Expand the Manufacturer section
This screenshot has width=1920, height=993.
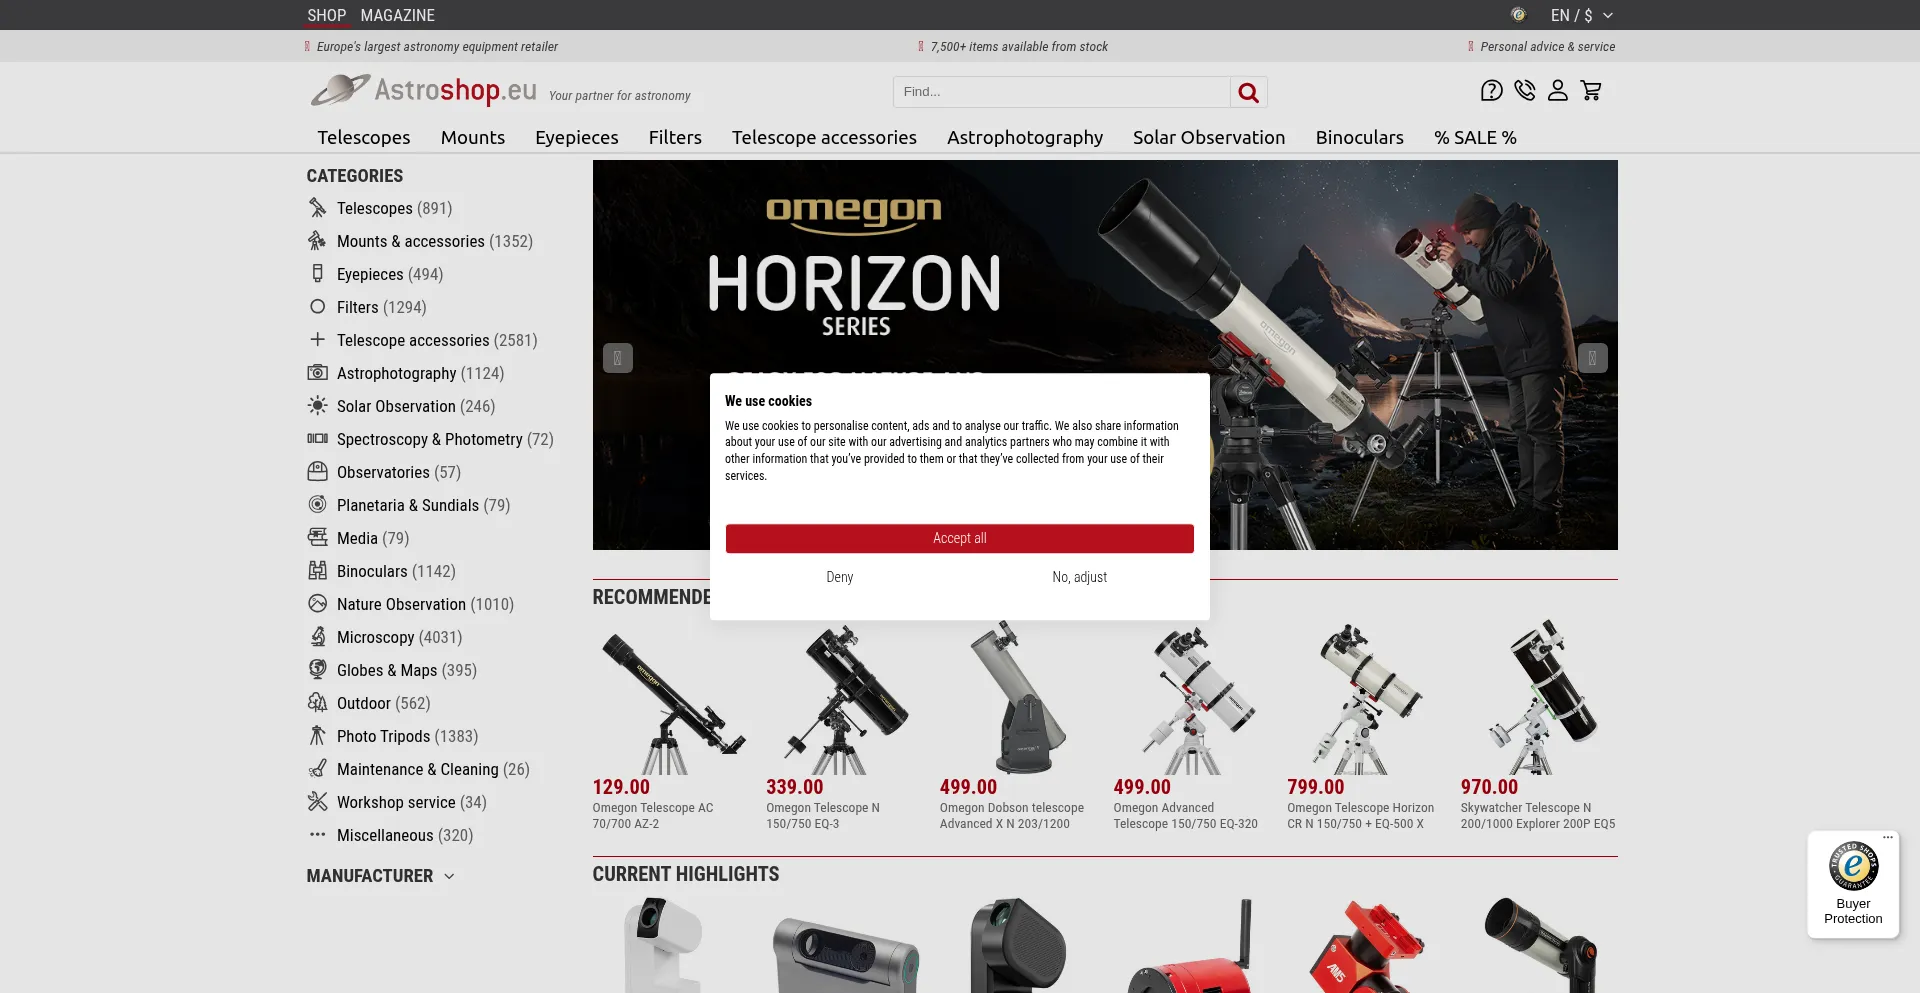tap(380, 876)
